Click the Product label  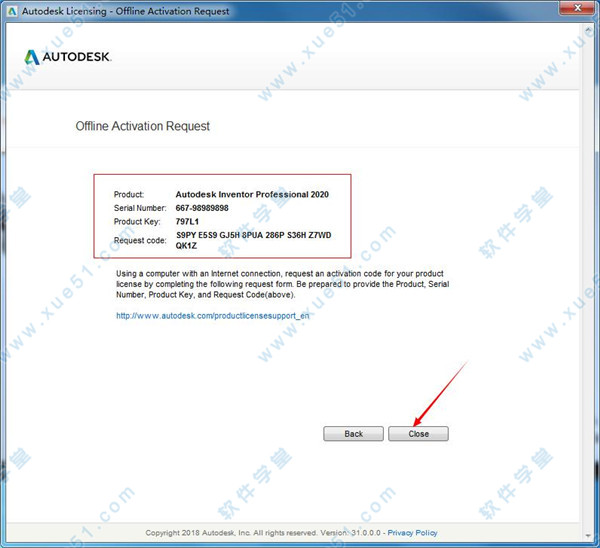[129, 194]
